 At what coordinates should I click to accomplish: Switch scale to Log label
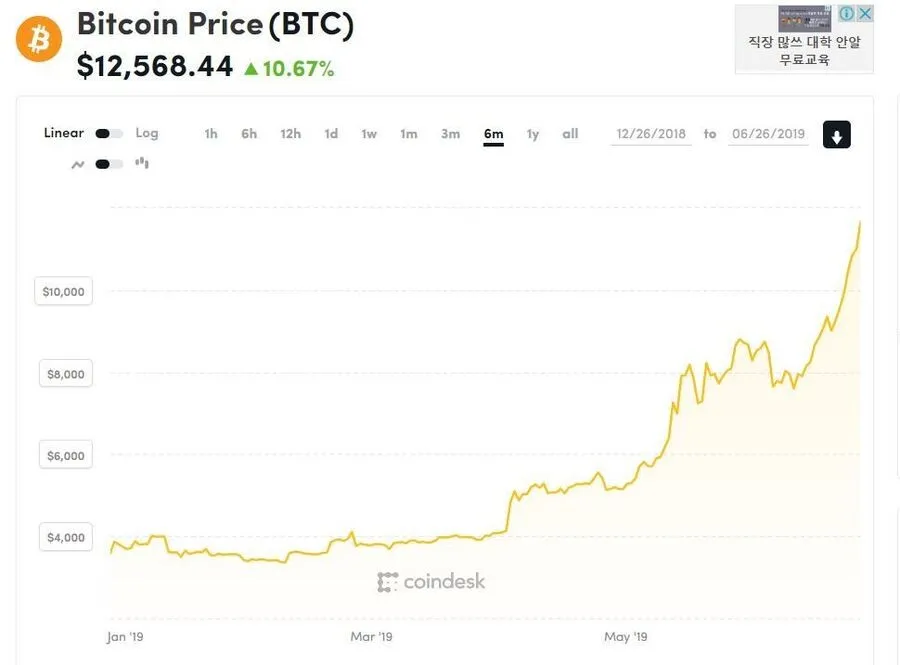pyautogui.click(x=147, y=133)
